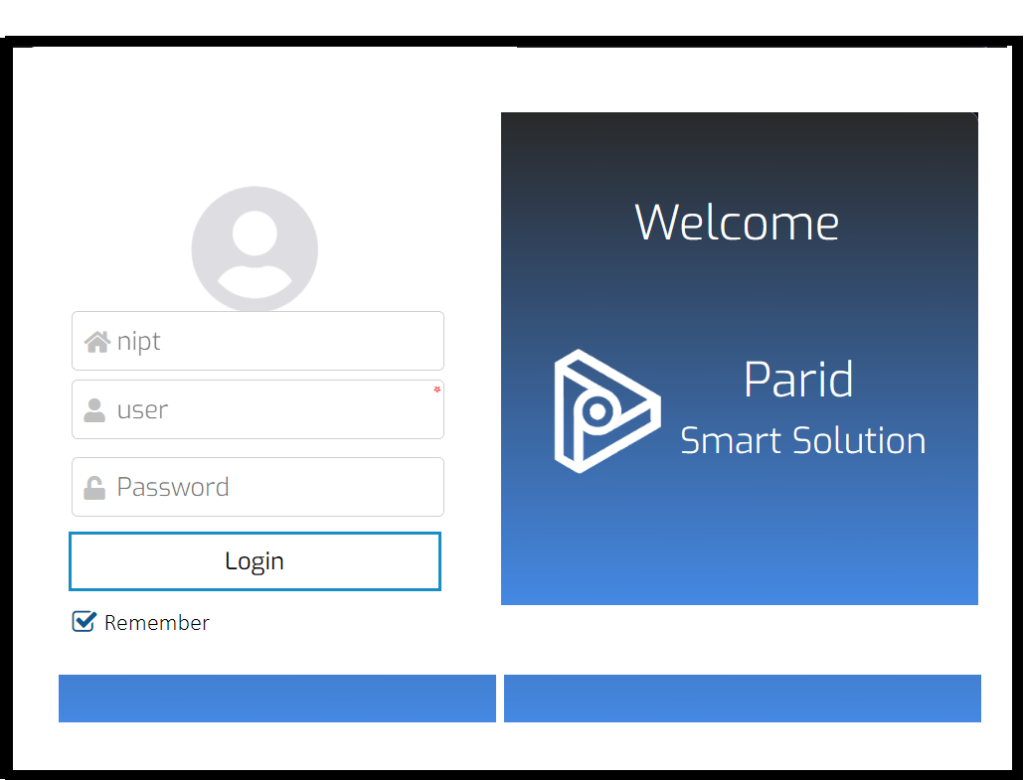Click the Parid brand name text
The image size is (1024, 780).
coord(798,379)
